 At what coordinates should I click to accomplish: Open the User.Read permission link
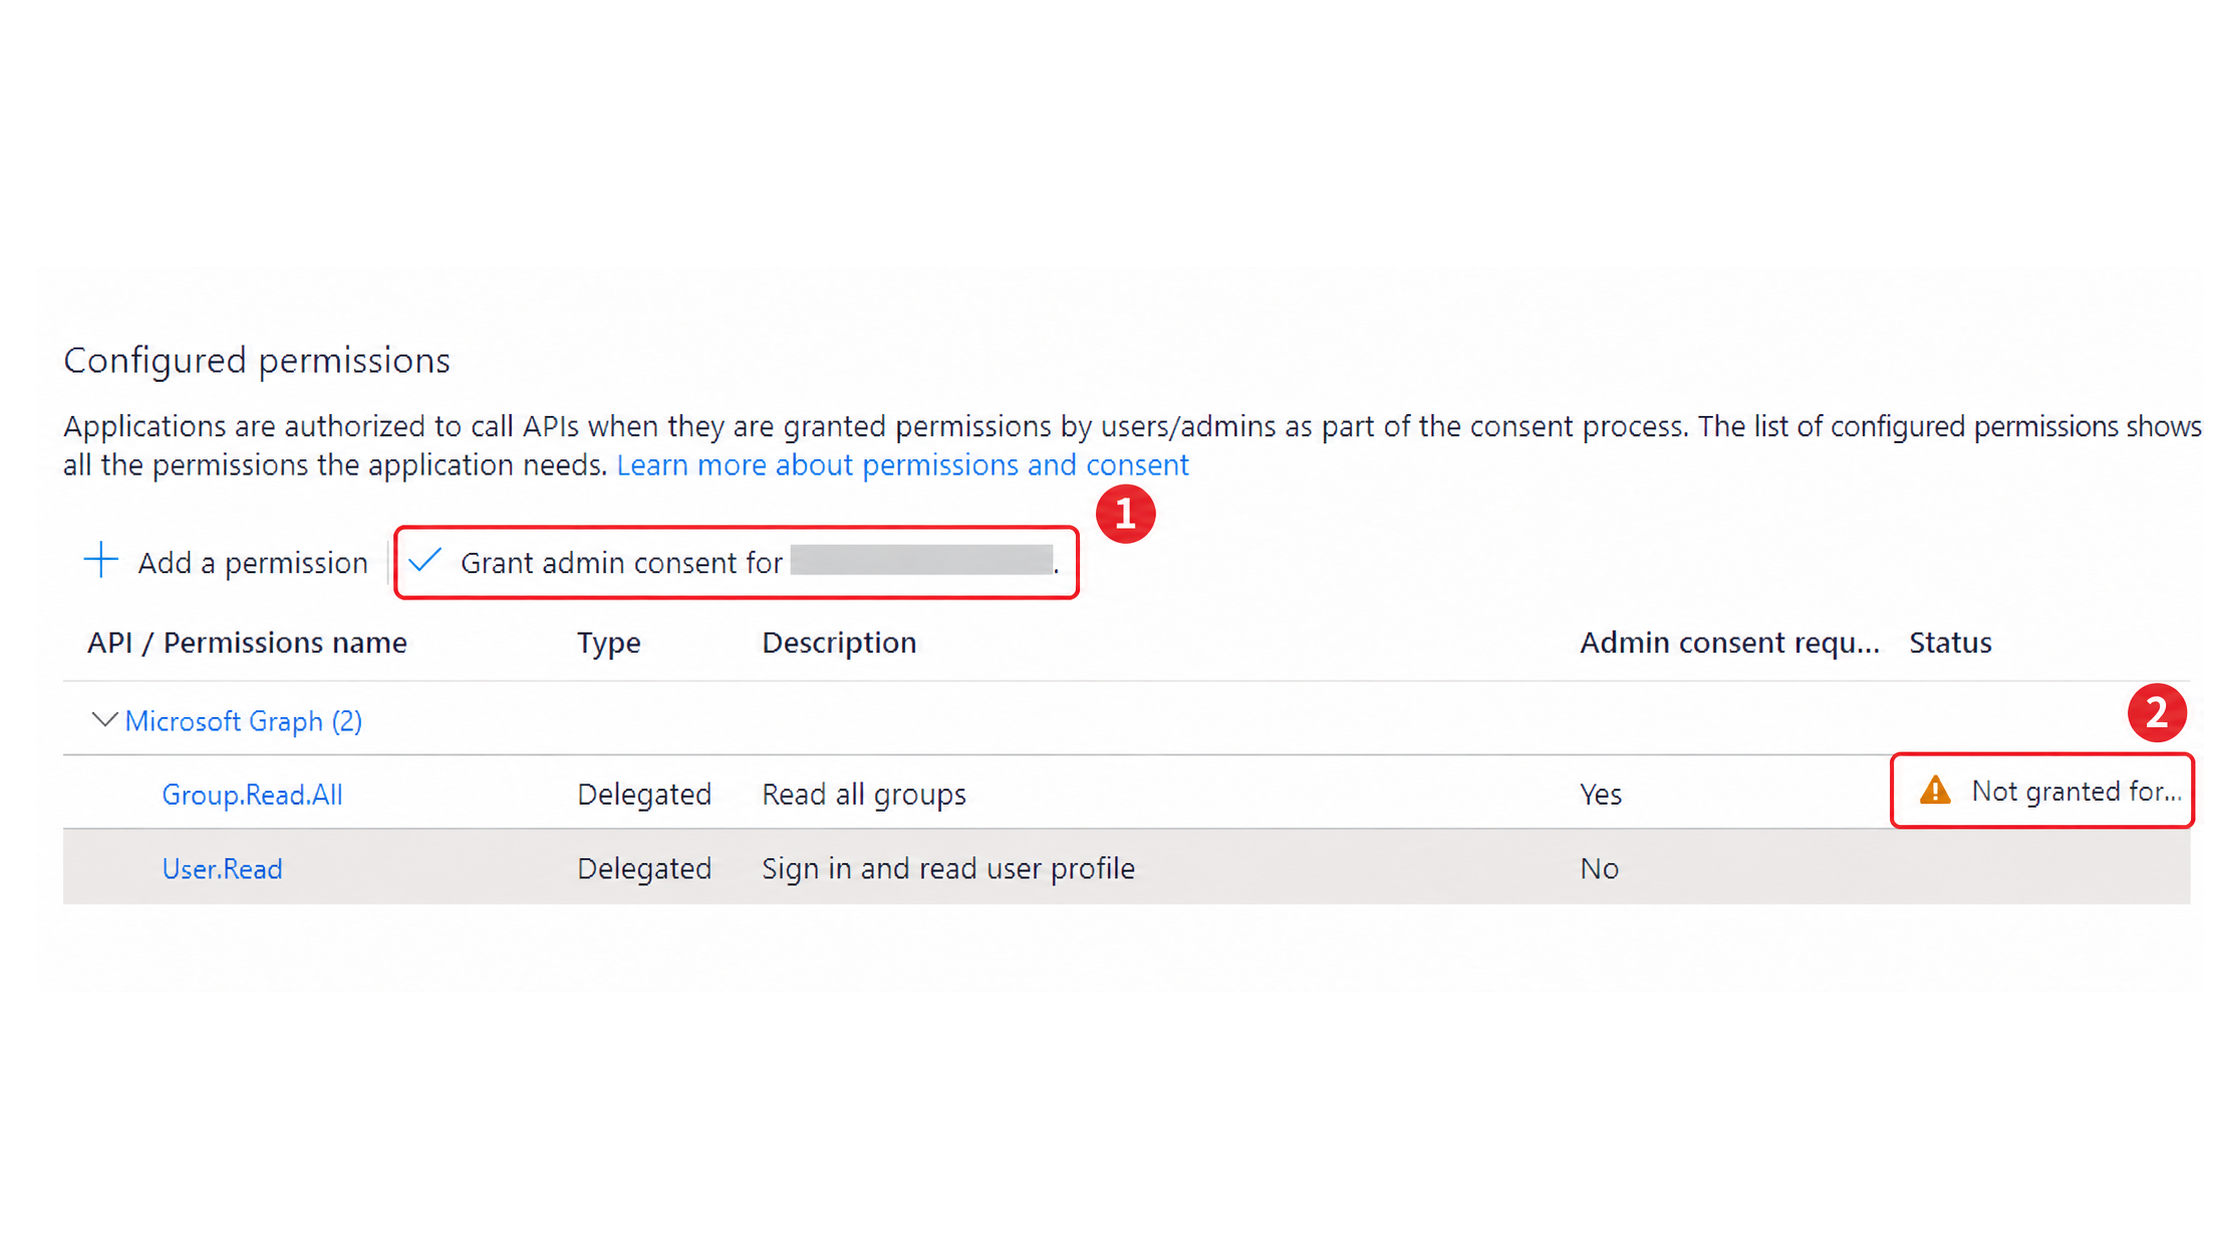[x=222, y=868]
